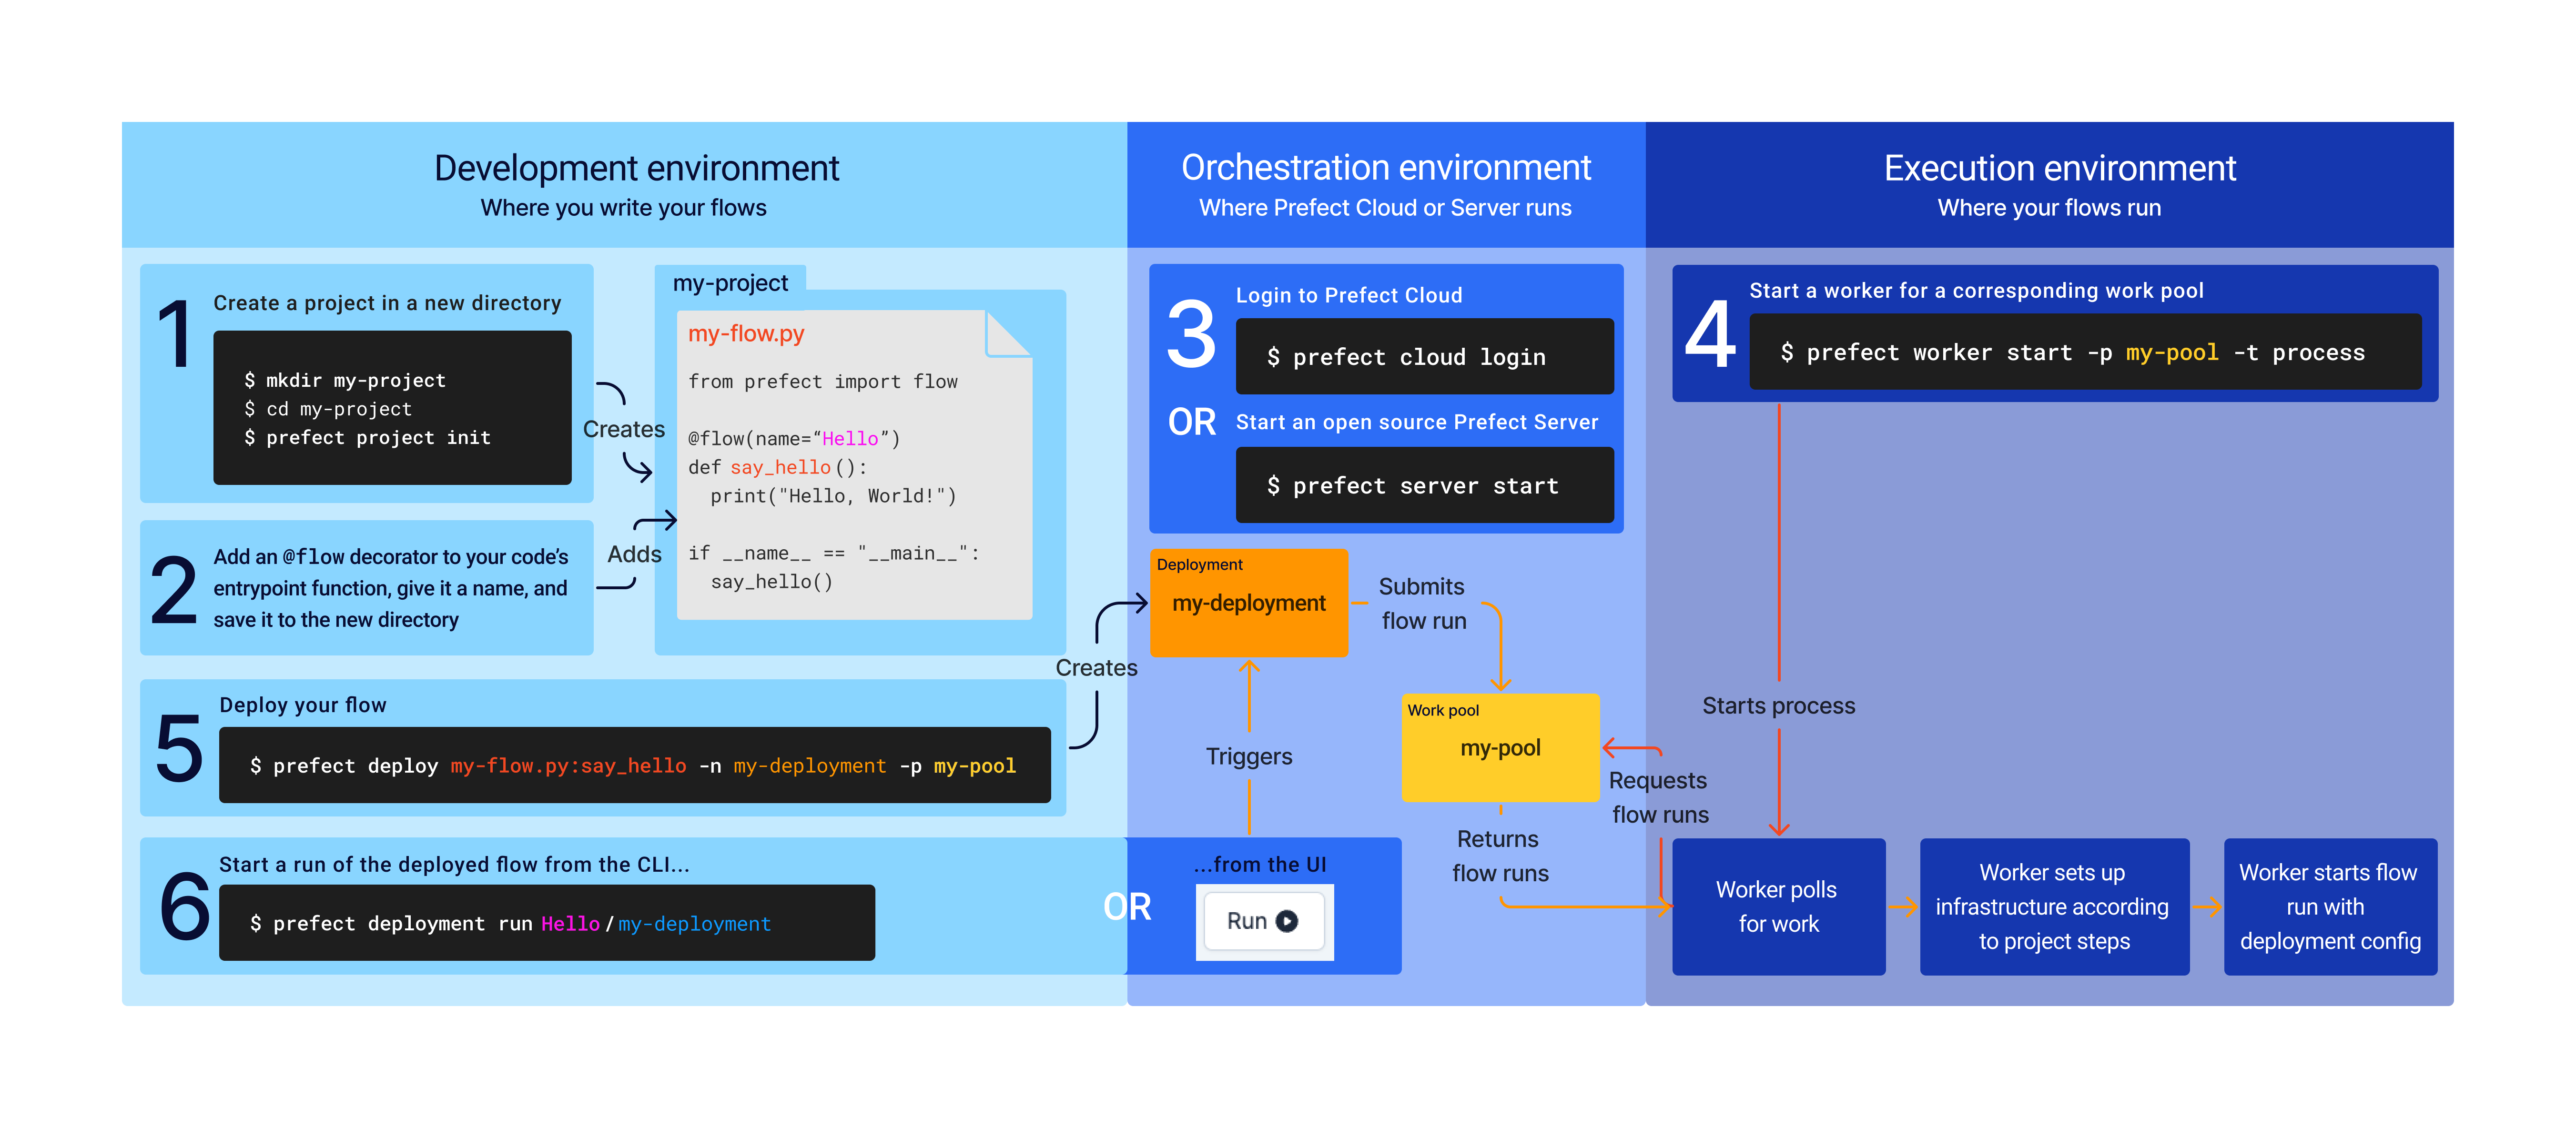Click the 'Submits flow run' label
This screenshot has height=1128, width=2576.
1423,604
